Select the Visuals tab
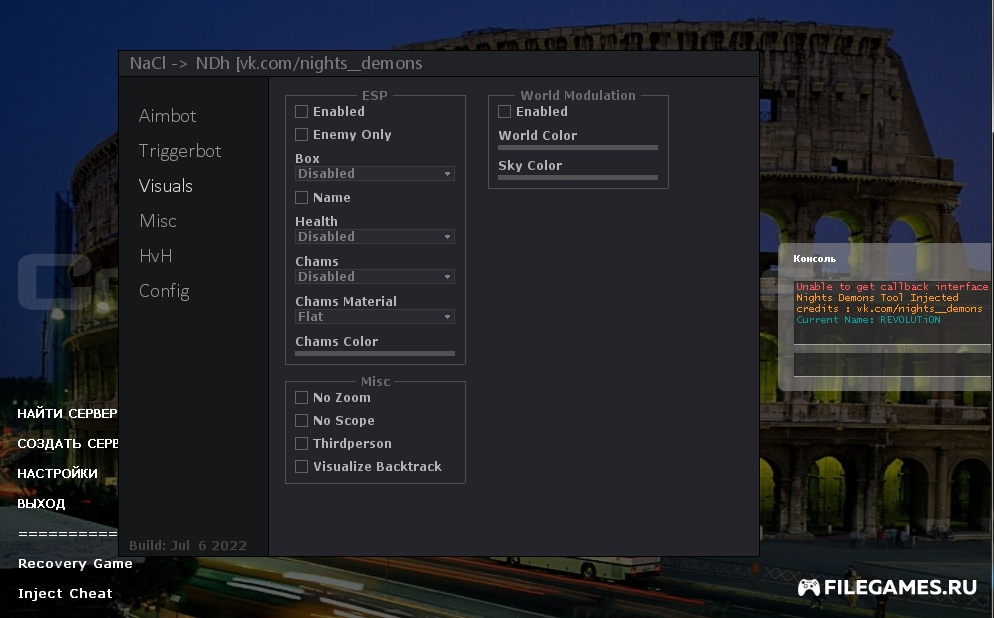Image resolution: width=994 pixels, height=618 pixels. pos(165,186)
